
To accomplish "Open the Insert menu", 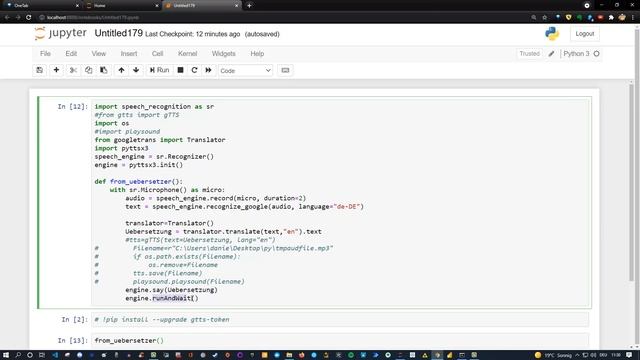I will [x=129, y=53].
